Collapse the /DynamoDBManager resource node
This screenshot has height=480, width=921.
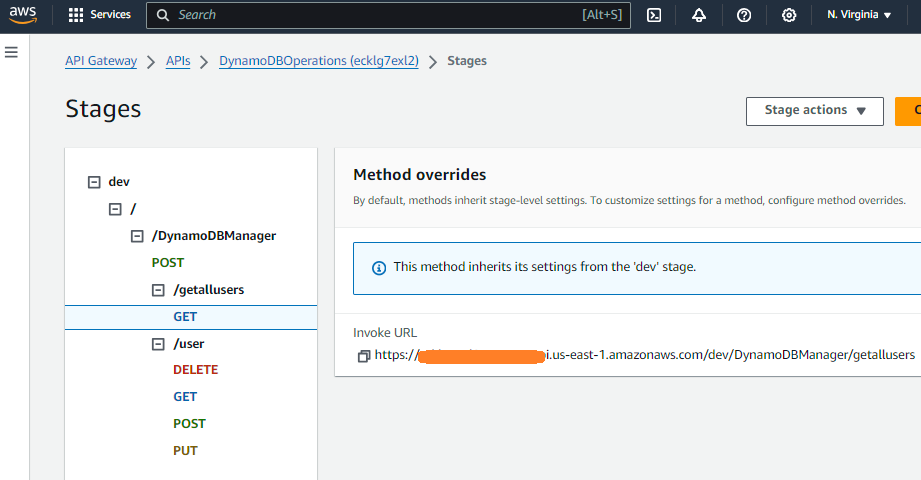tap(137, 236)
